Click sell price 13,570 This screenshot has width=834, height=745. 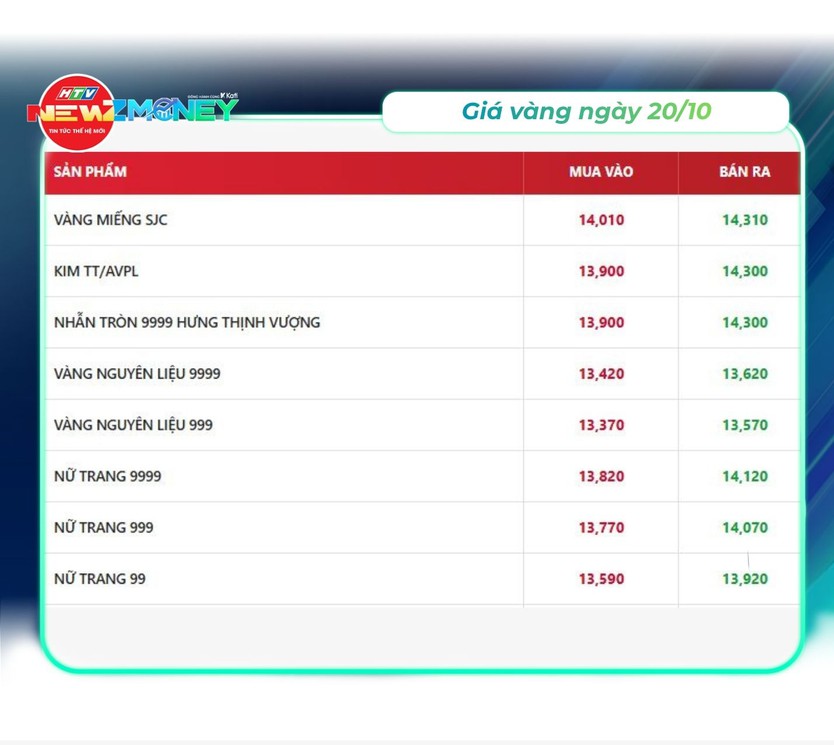745,425
